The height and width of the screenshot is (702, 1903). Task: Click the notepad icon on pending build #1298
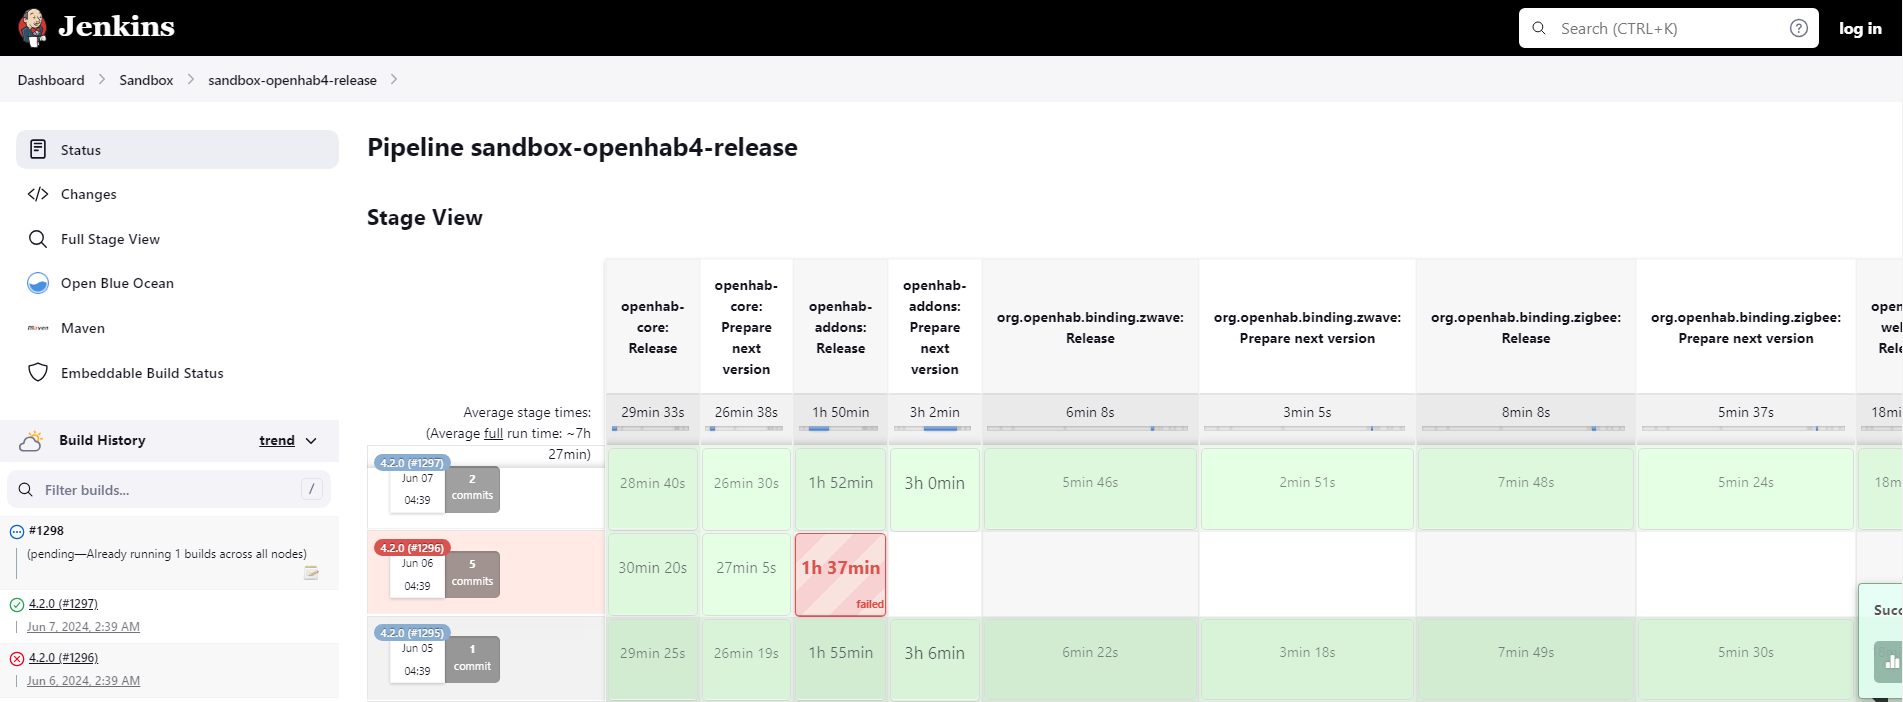click(x=311, y=573)
